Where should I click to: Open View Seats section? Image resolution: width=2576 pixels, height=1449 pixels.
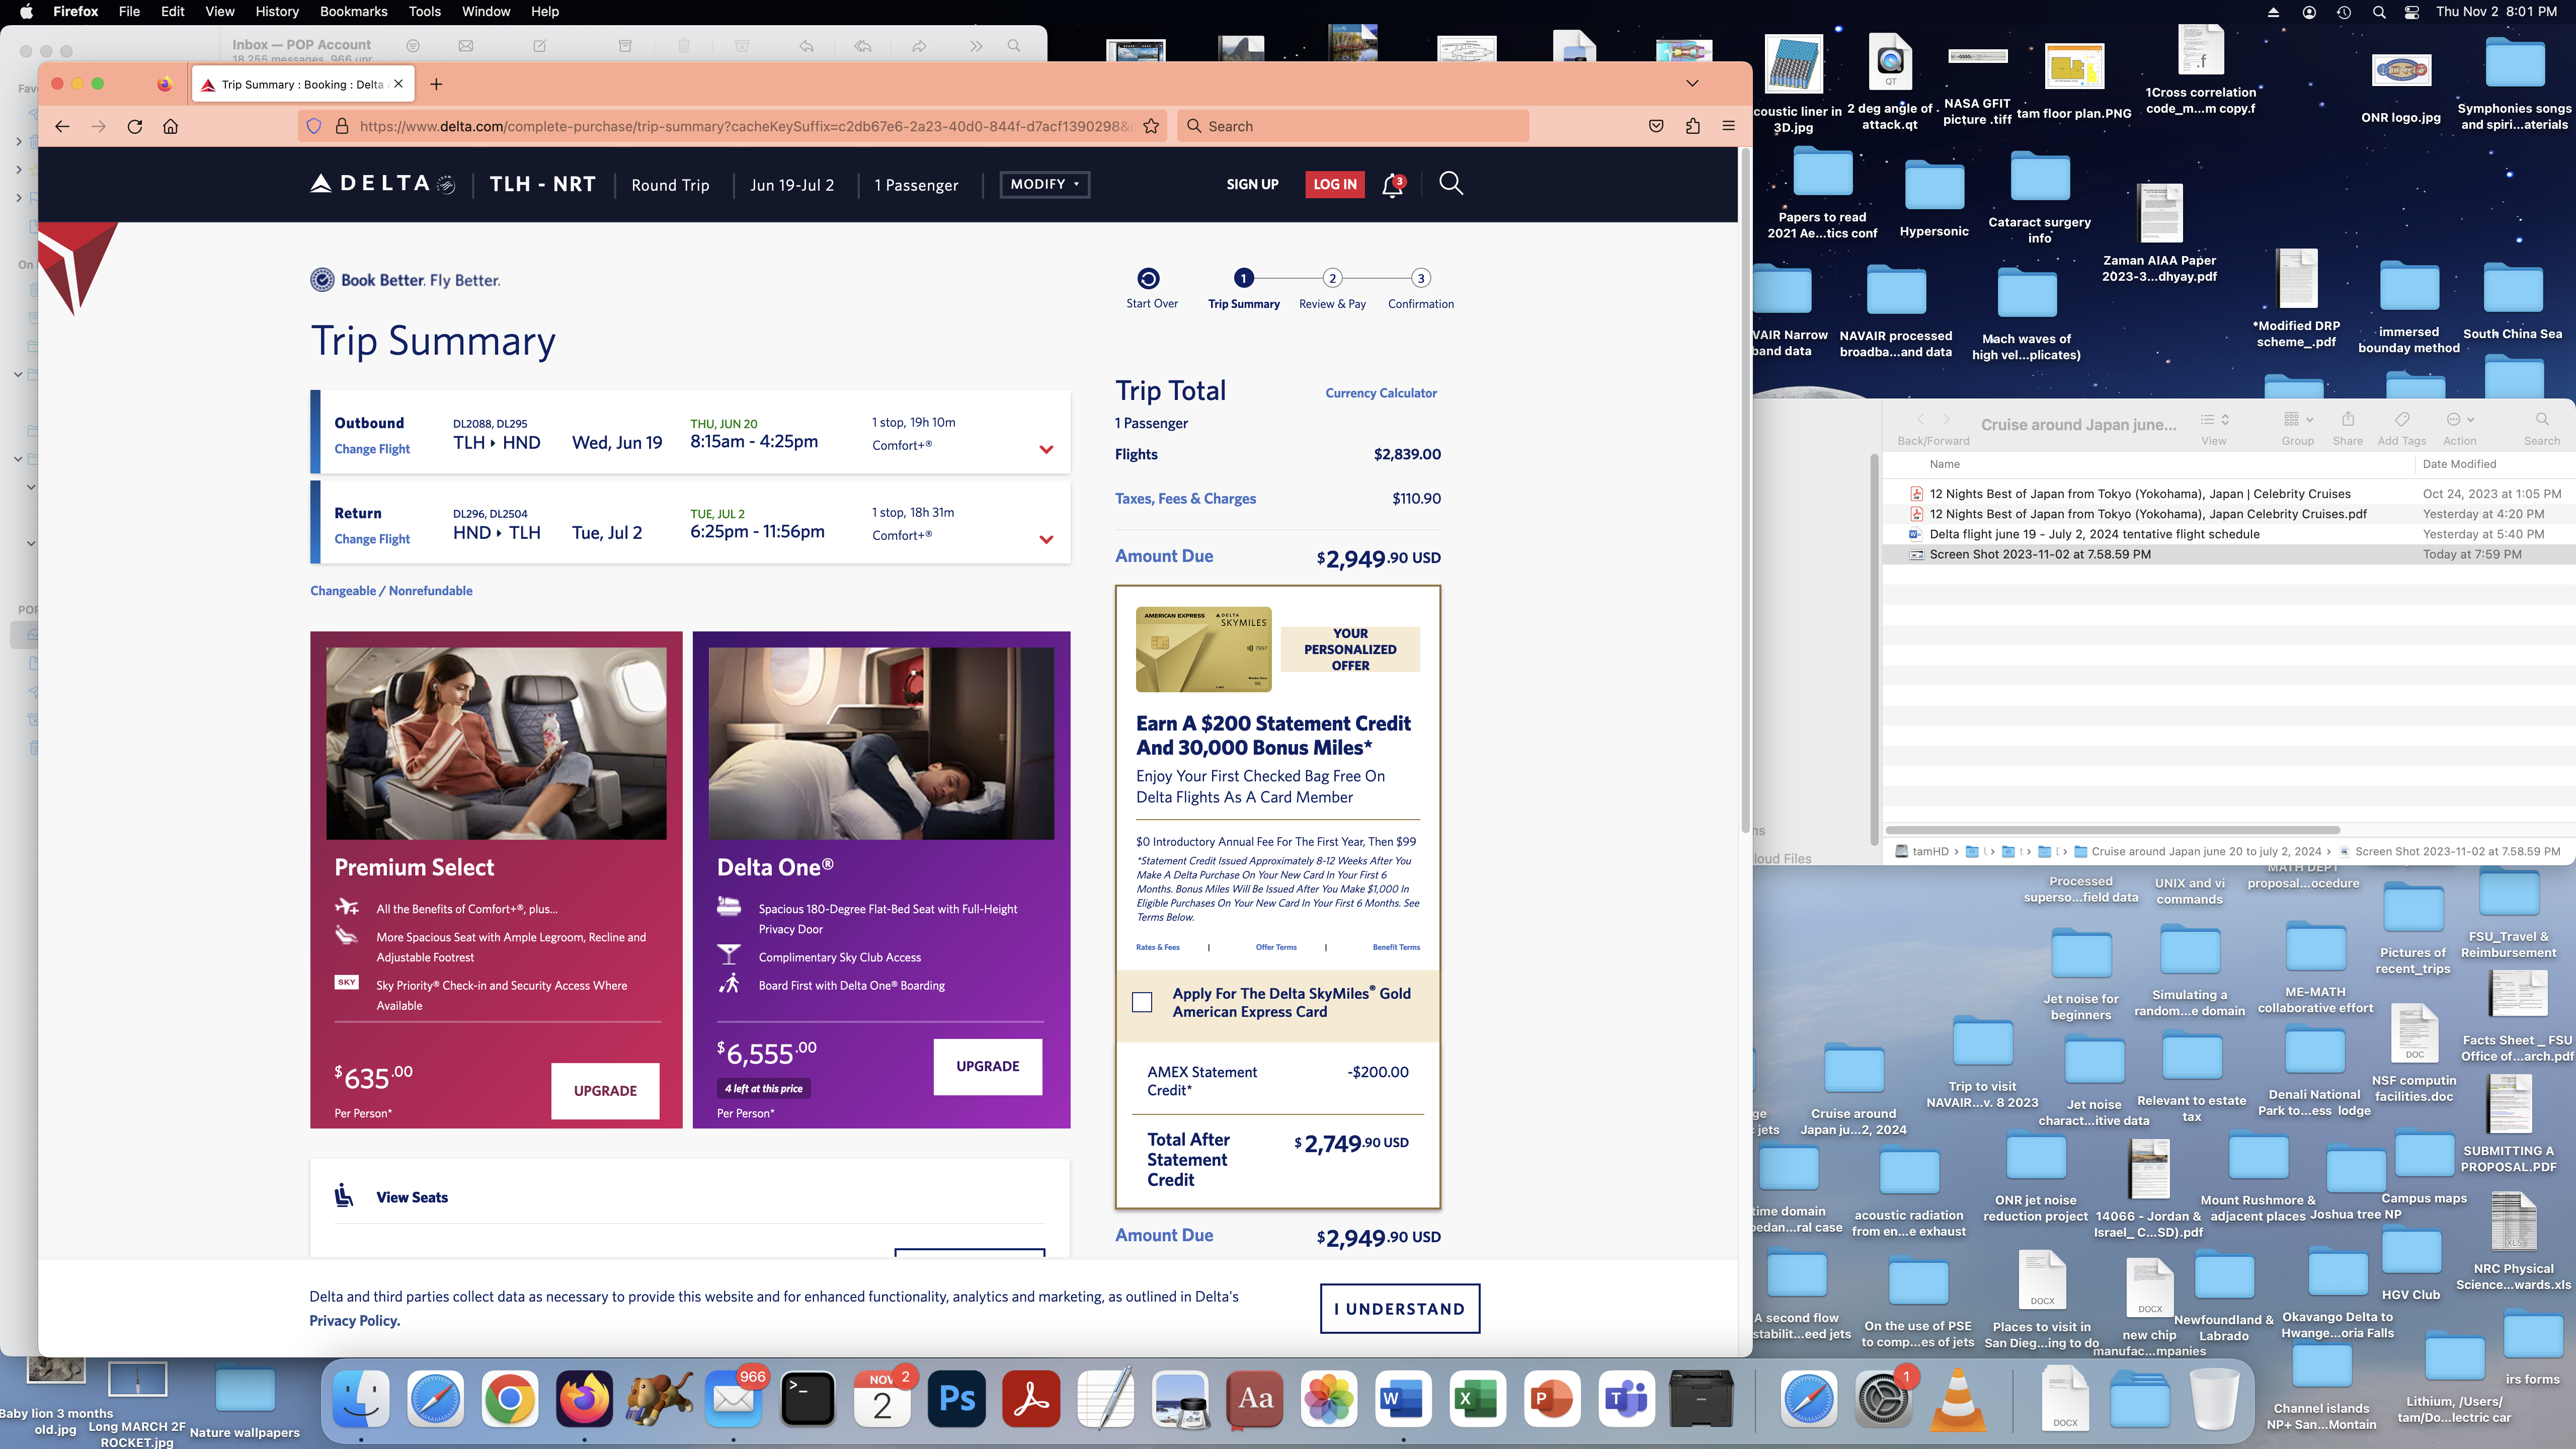tap(412, 1197)
